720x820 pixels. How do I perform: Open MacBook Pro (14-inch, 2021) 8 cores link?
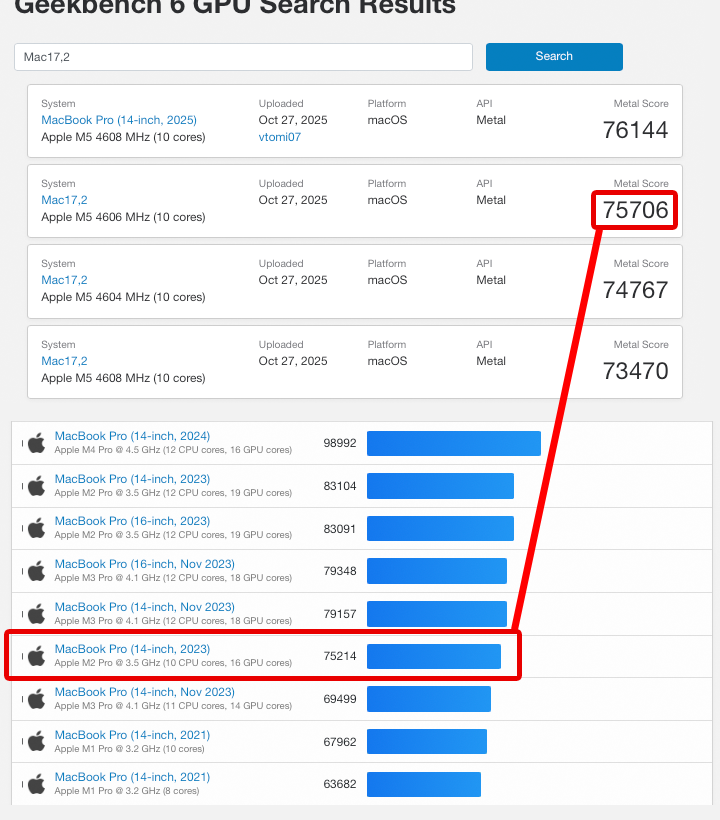[132, 777]
